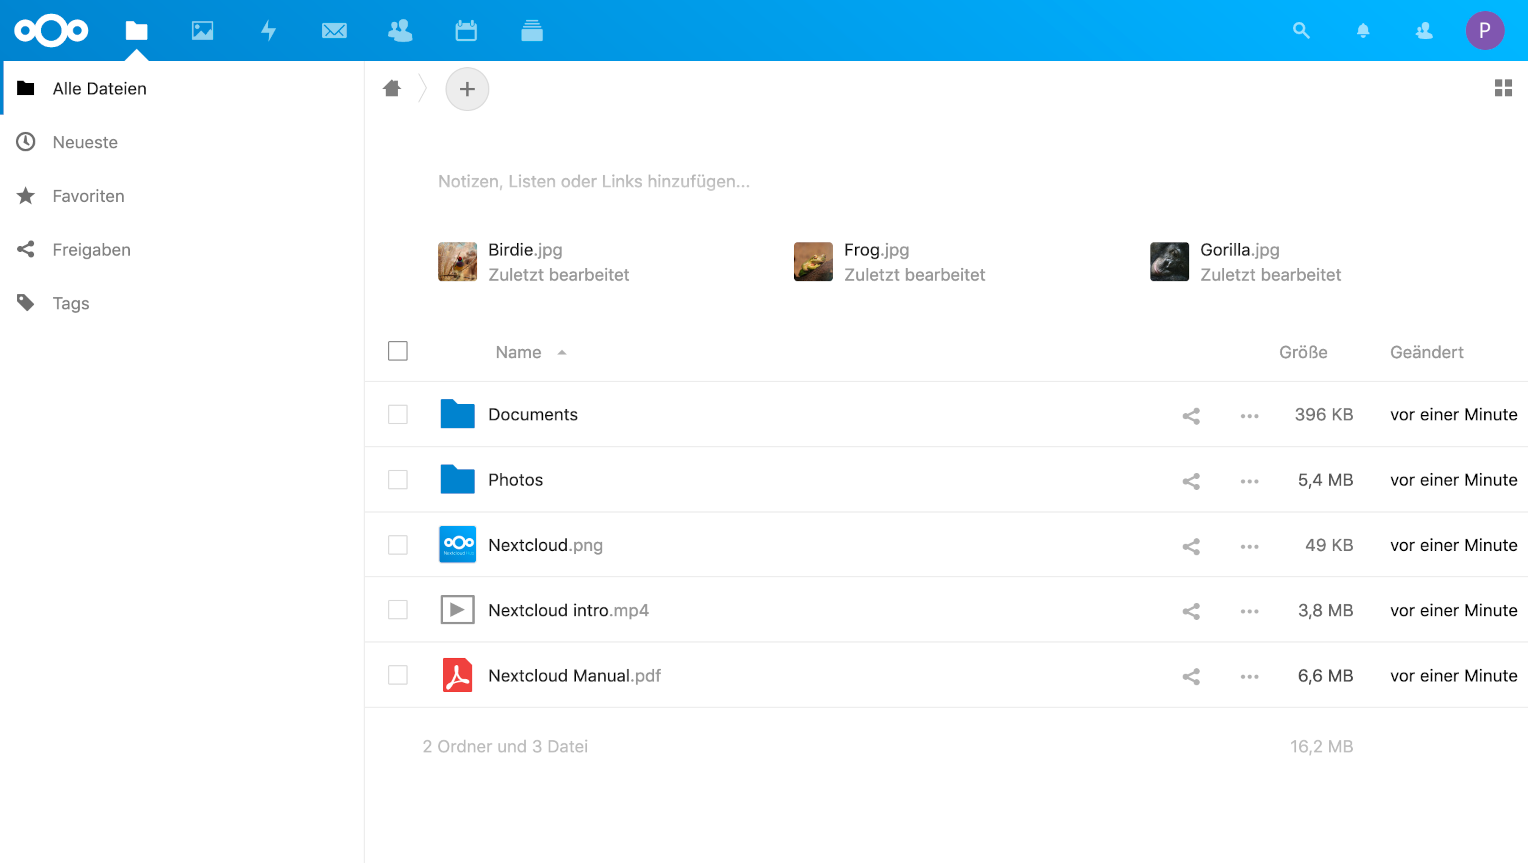
Task: Open the Activity lightning bolt icon
Action: [x=268, y=31]
